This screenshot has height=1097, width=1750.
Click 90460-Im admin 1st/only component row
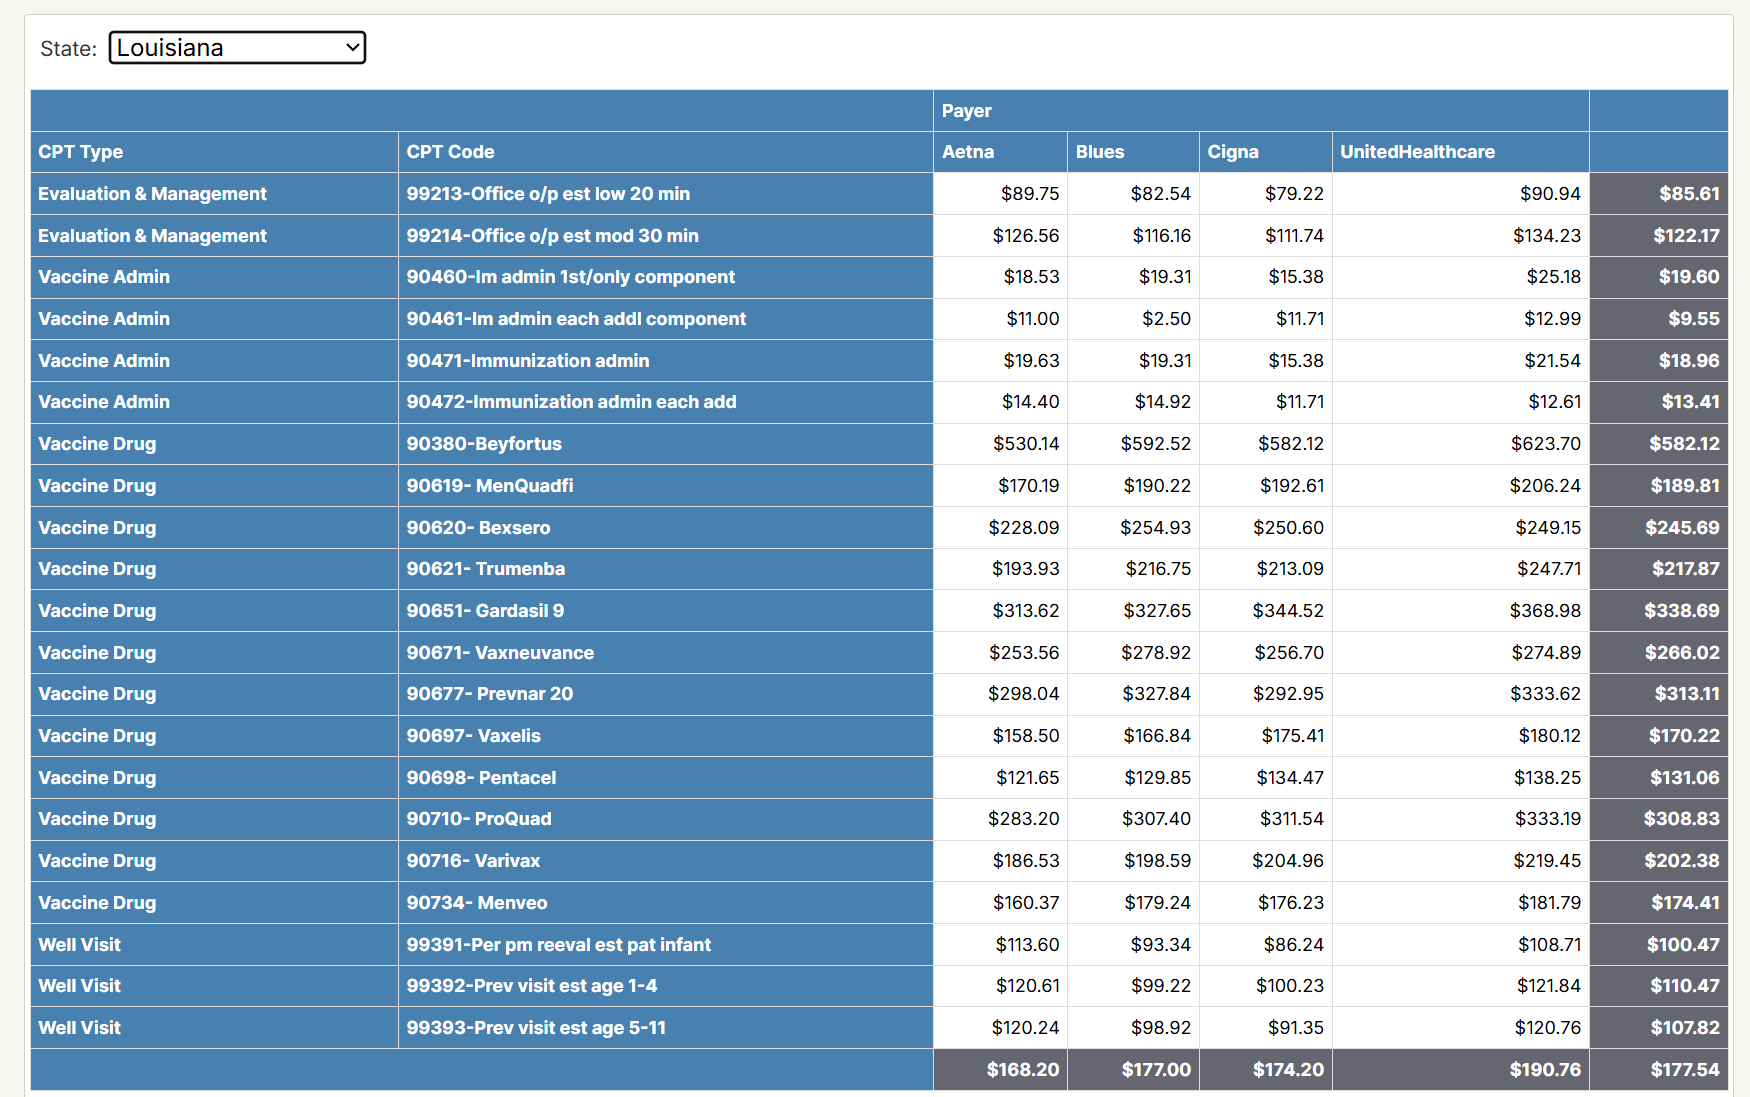(666, 277)
